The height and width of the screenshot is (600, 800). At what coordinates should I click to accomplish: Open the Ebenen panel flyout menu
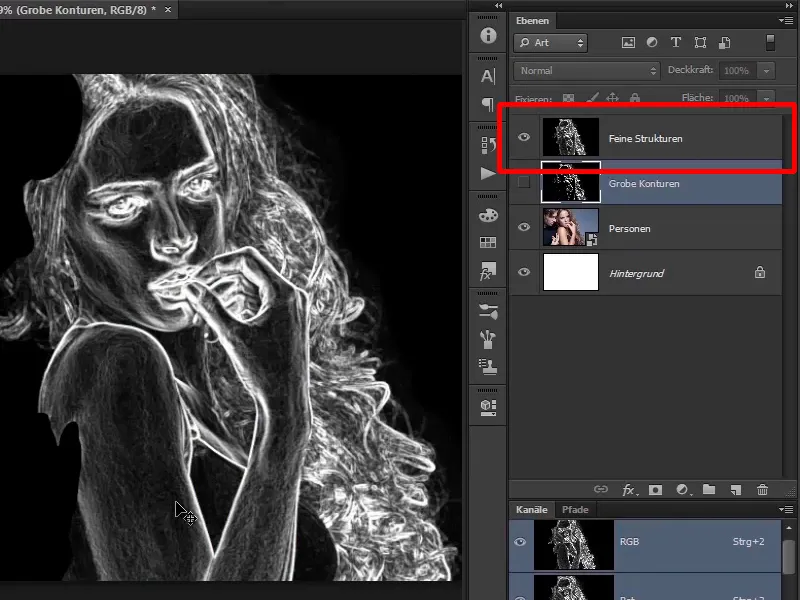point(786,20)
